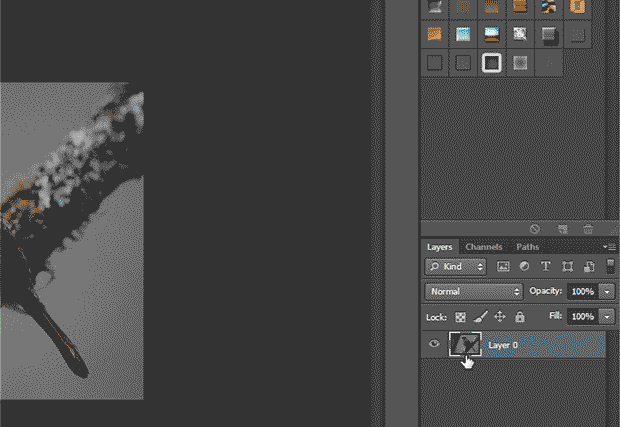Apply the white rounded outline style swatch
620x427 pixels.
491,62
